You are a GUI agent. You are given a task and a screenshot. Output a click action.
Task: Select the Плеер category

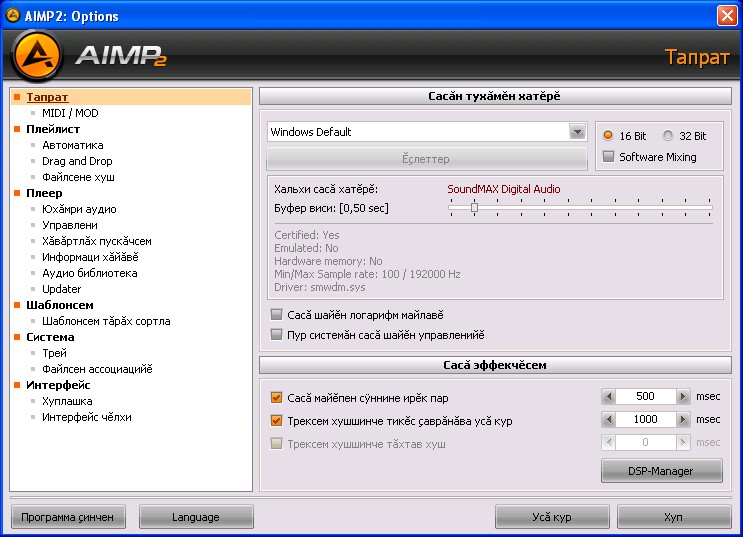(x=44, y=193)
